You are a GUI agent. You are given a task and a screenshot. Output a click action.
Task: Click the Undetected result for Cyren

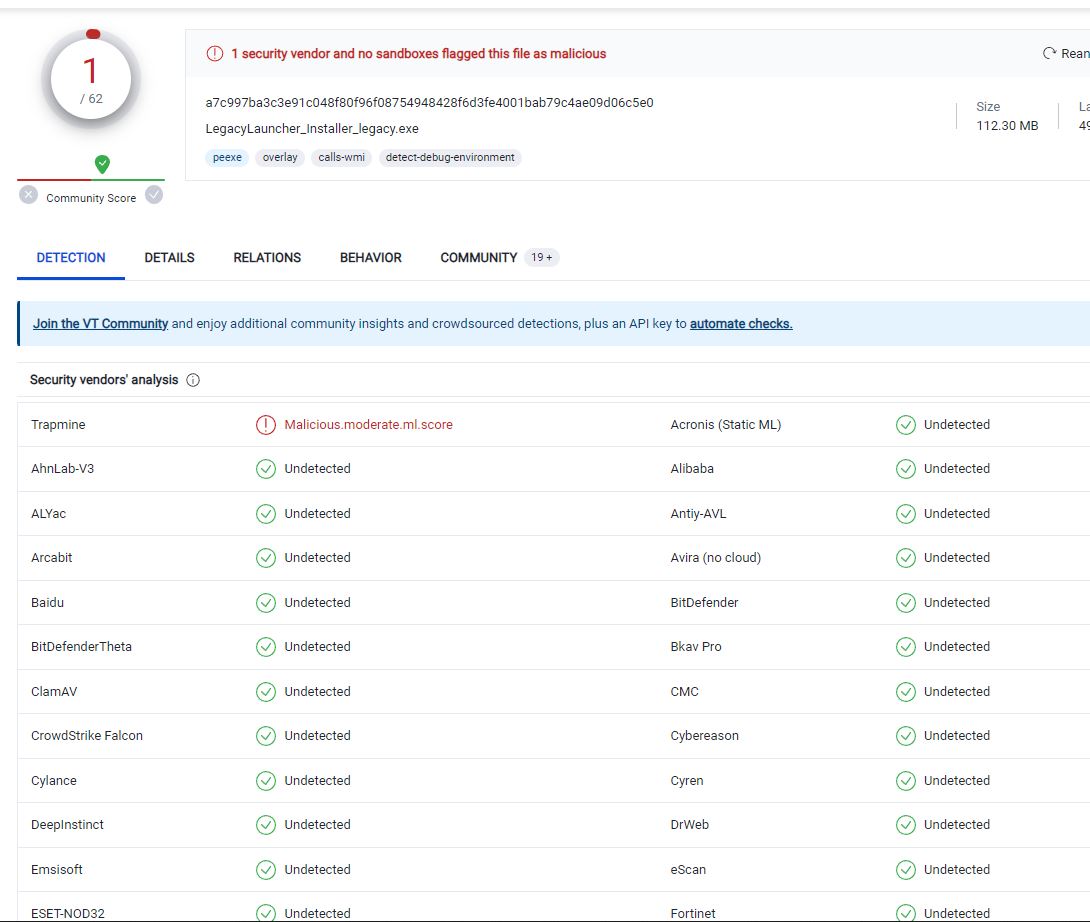point(957,781)
